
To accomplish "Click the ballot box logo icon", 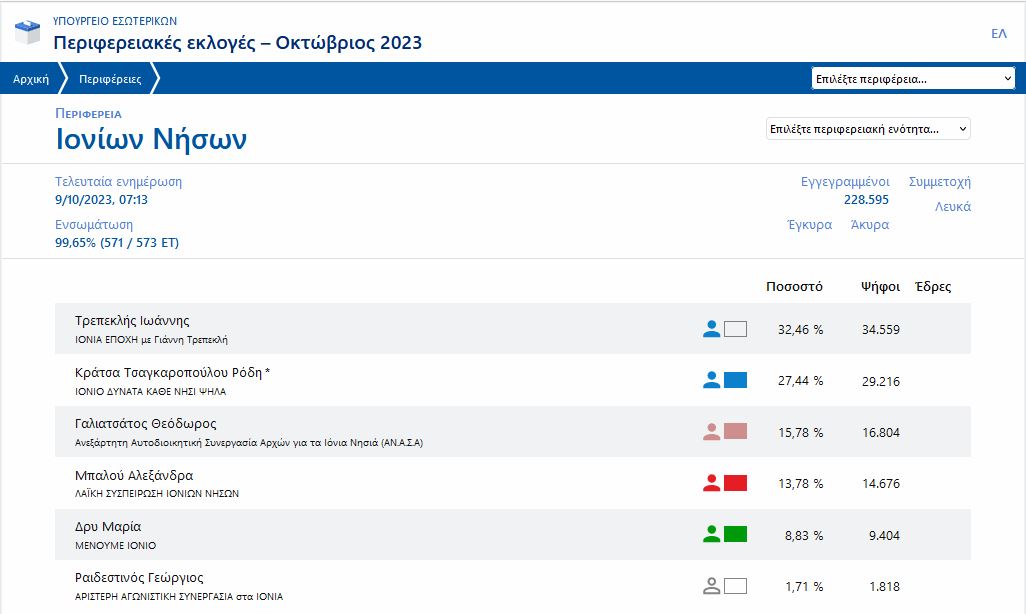I will click(x=28, y=33).
